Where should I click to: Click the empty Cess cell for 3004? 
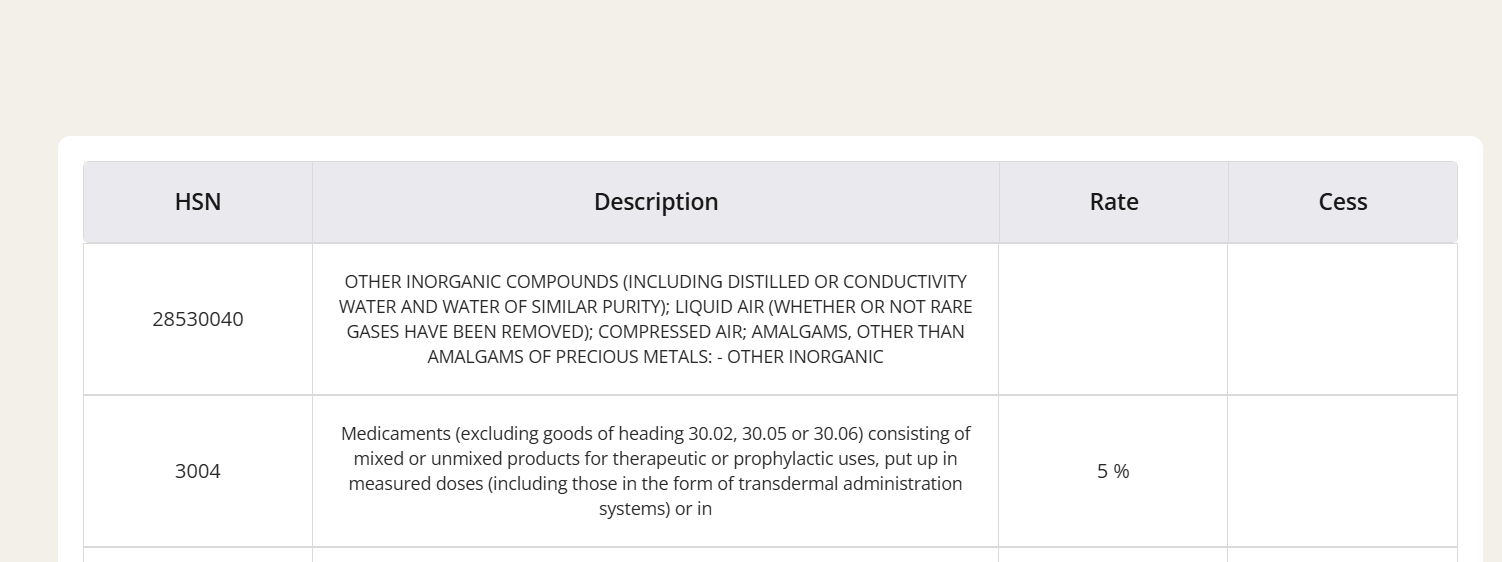pos(1342,471)
